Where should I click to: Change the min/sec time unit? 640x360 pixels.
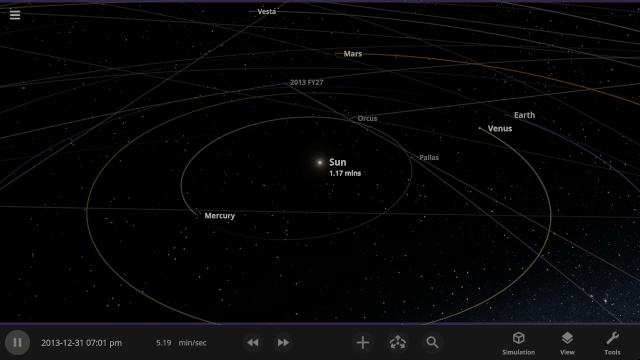(192, 343)
